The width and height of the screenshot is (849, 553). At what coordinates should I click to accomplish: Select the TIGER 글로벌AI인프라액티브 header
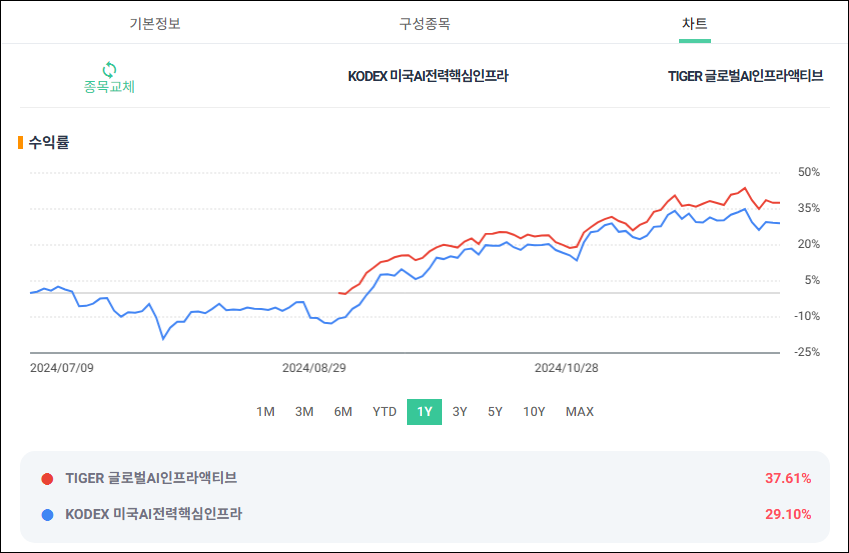(x=745, y=76)
